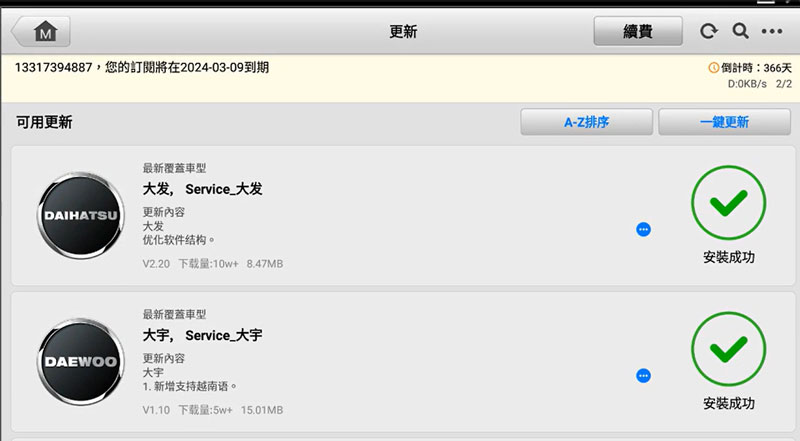Open search with the magnifier icon
Viewport: 800px width, 441px height.
tap(740, 31)
